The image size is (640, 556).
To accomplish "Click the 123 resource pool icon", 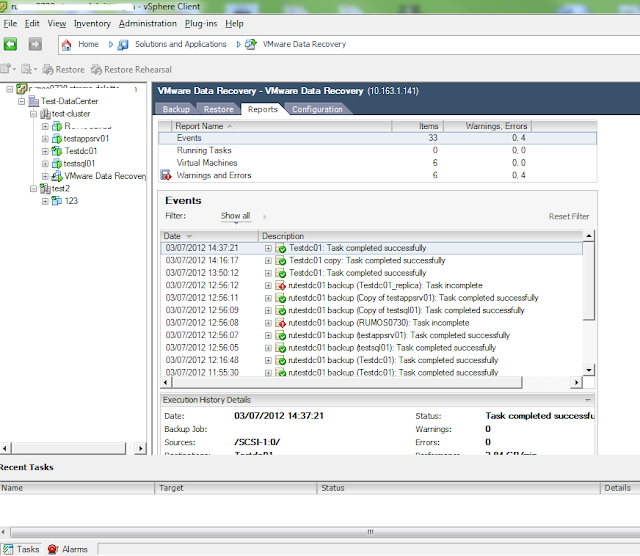I will [x=57, y=201].
